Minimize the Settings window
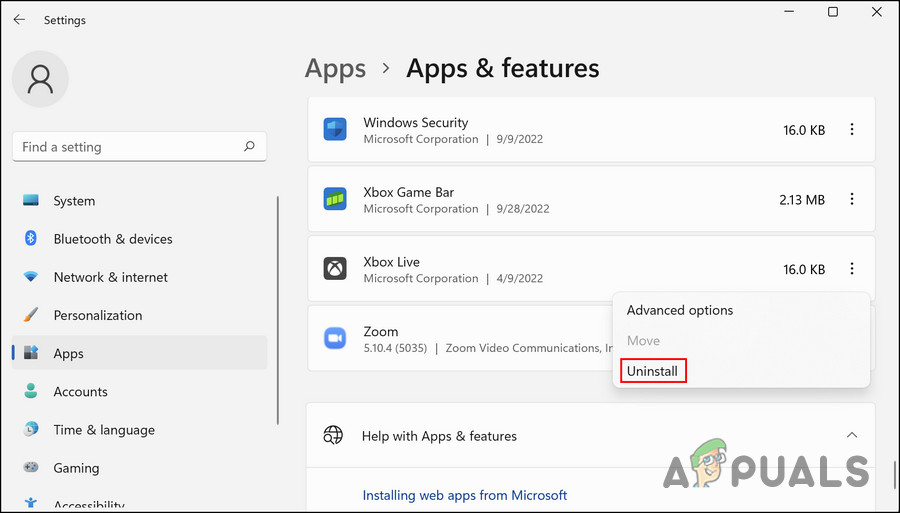 (789, 12)
